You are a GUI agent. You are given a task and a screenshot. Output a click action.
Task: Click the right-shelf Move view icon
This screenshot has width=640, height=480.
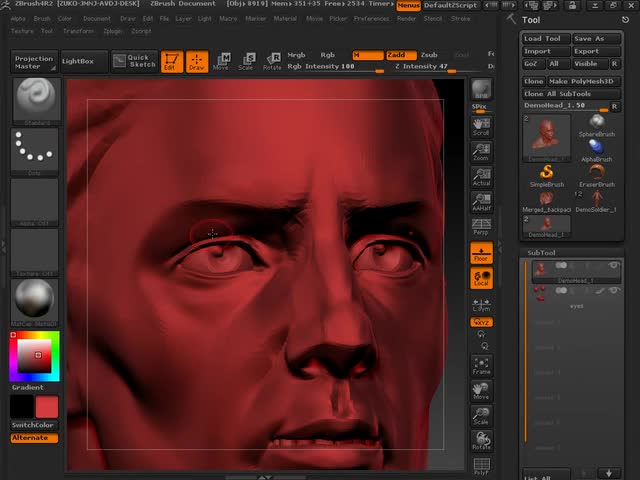point(482,391)
